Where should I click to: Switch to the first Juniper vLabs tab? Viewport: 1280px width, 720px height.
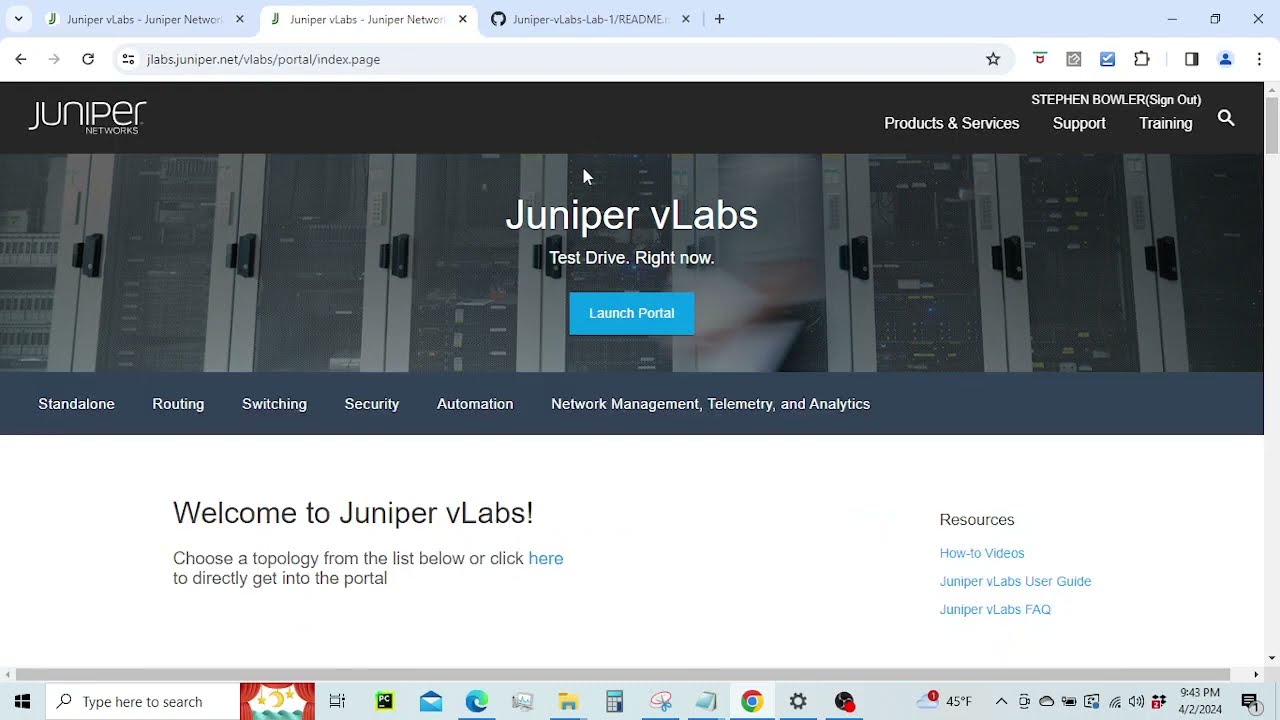145,19
